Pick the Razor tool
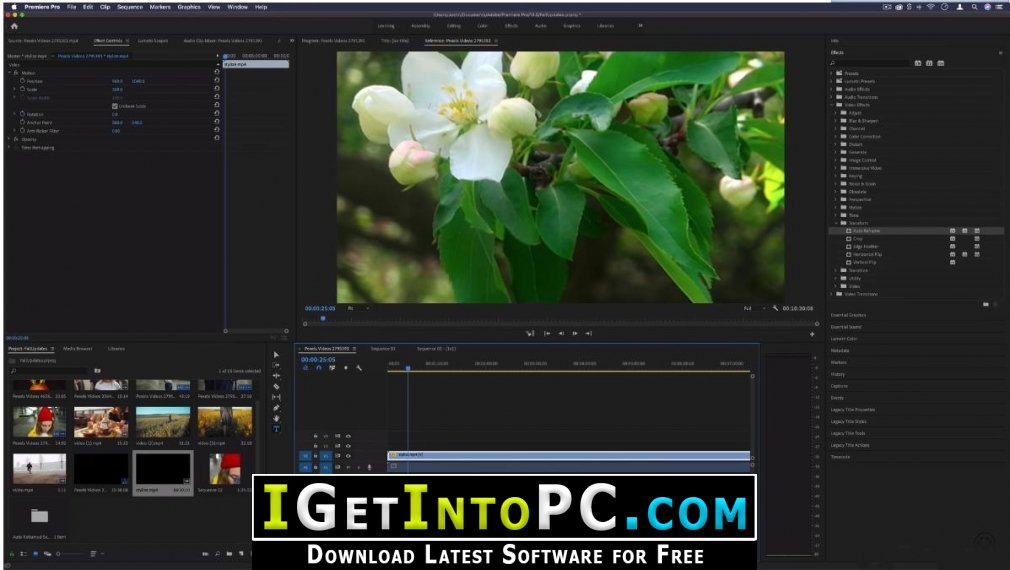 pyautogui.click(x=276, y=386)
